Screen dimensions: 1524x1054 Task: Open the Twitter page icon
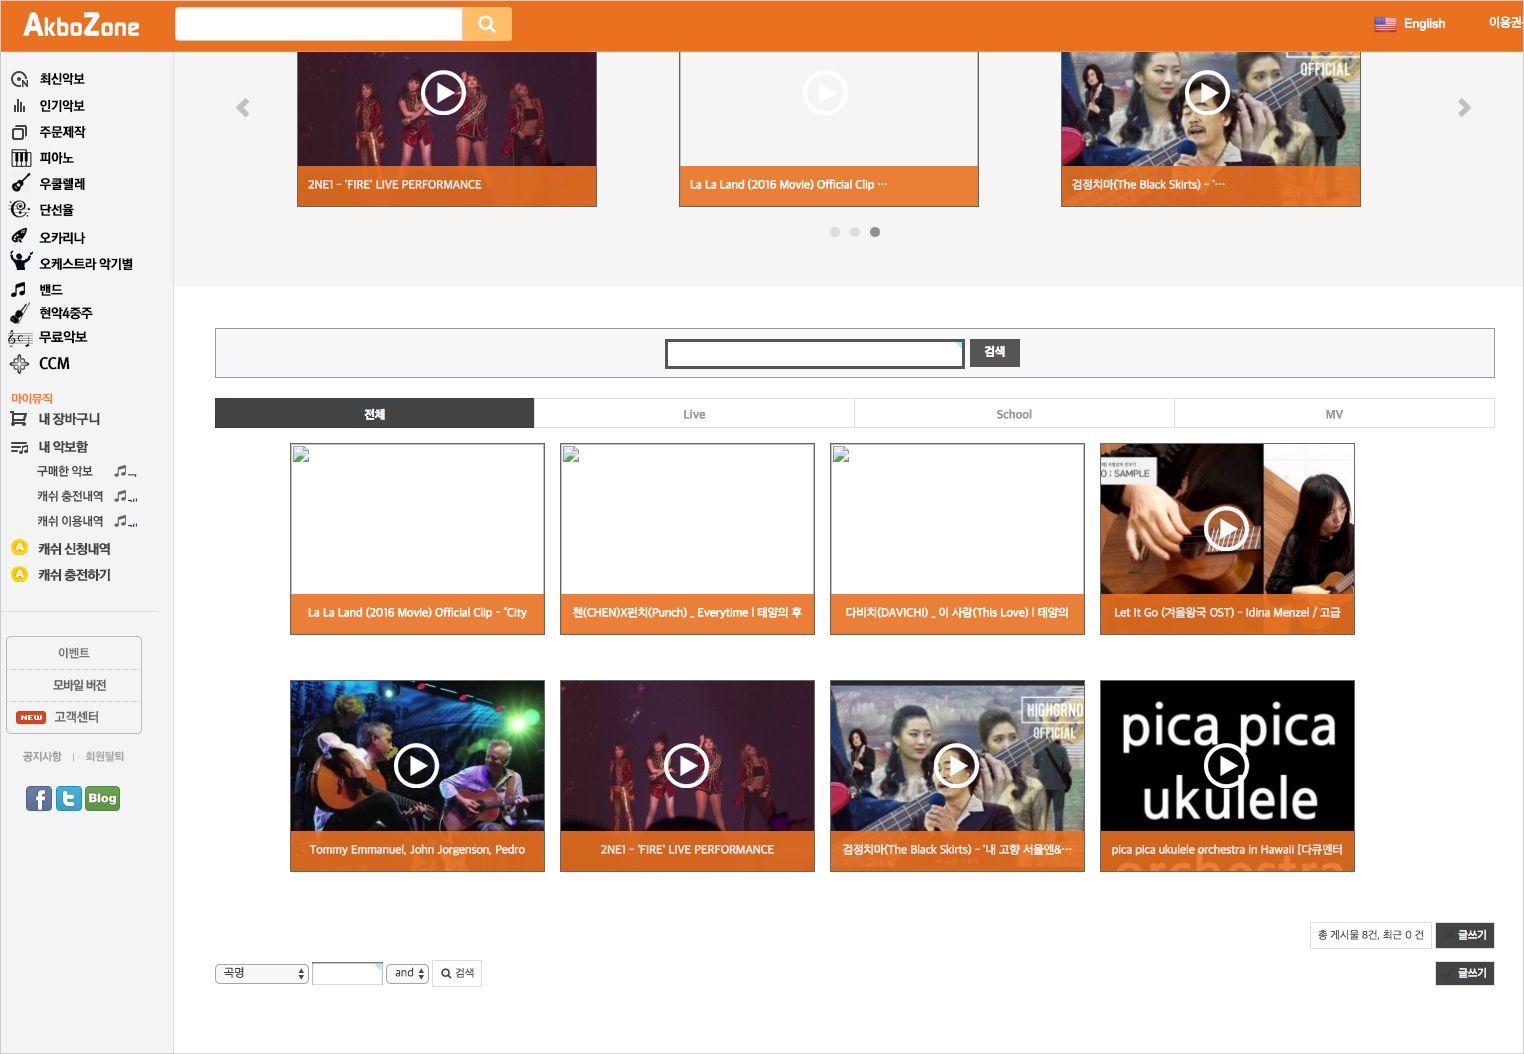69,798
